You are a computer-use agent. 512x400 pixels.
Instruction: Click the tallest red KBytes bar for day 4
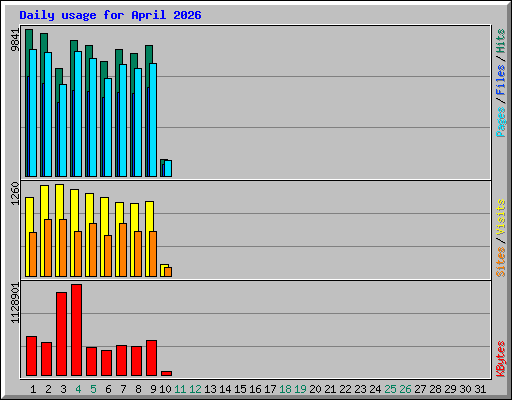[x=76, y=330]
